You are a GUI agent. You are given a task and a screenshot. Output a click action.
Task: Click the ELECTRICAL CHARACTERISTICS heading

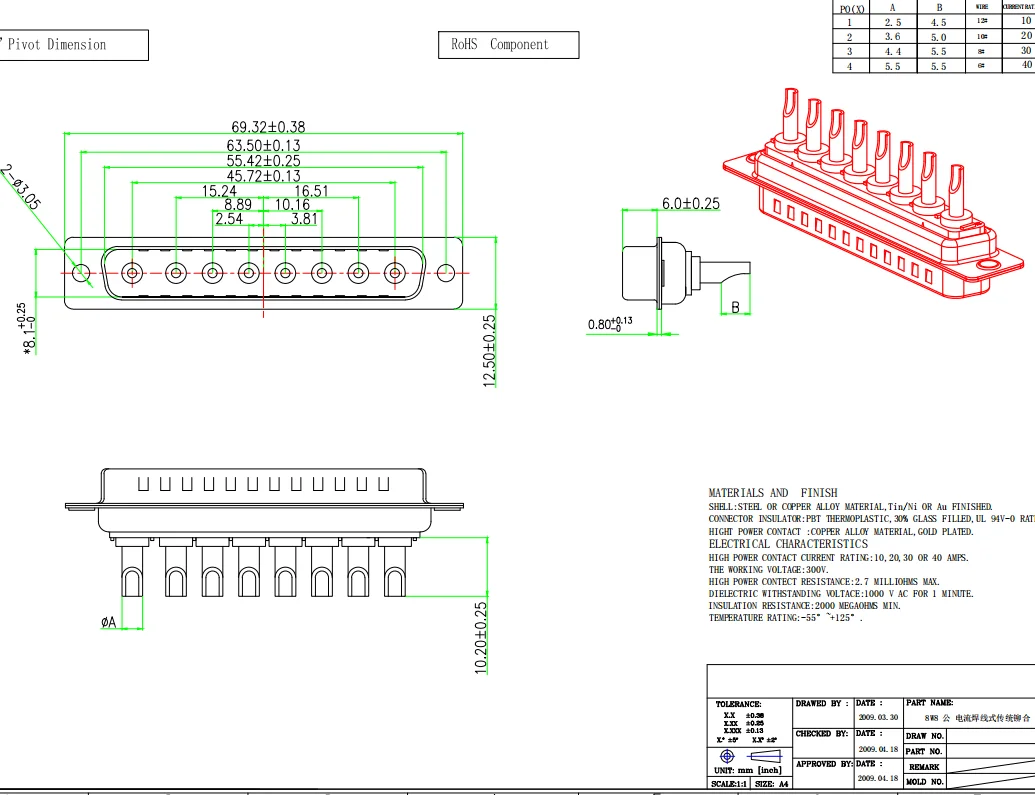[x=788, y=544]
